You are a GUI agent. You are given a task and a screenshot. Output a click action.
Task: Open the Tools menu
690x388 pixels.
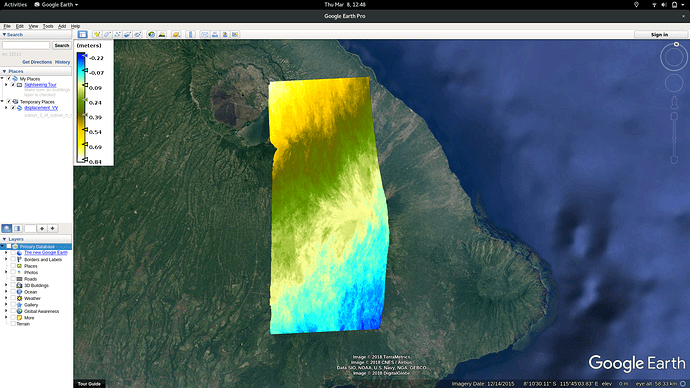[x=48, y=26]
